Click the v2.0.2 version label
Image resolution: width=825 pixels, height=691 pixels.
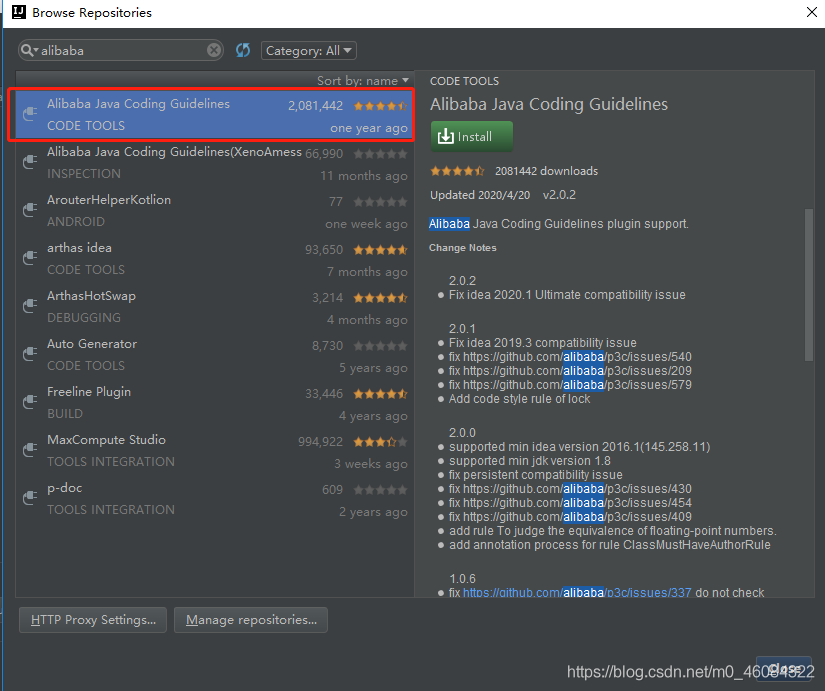click(559, 195)
